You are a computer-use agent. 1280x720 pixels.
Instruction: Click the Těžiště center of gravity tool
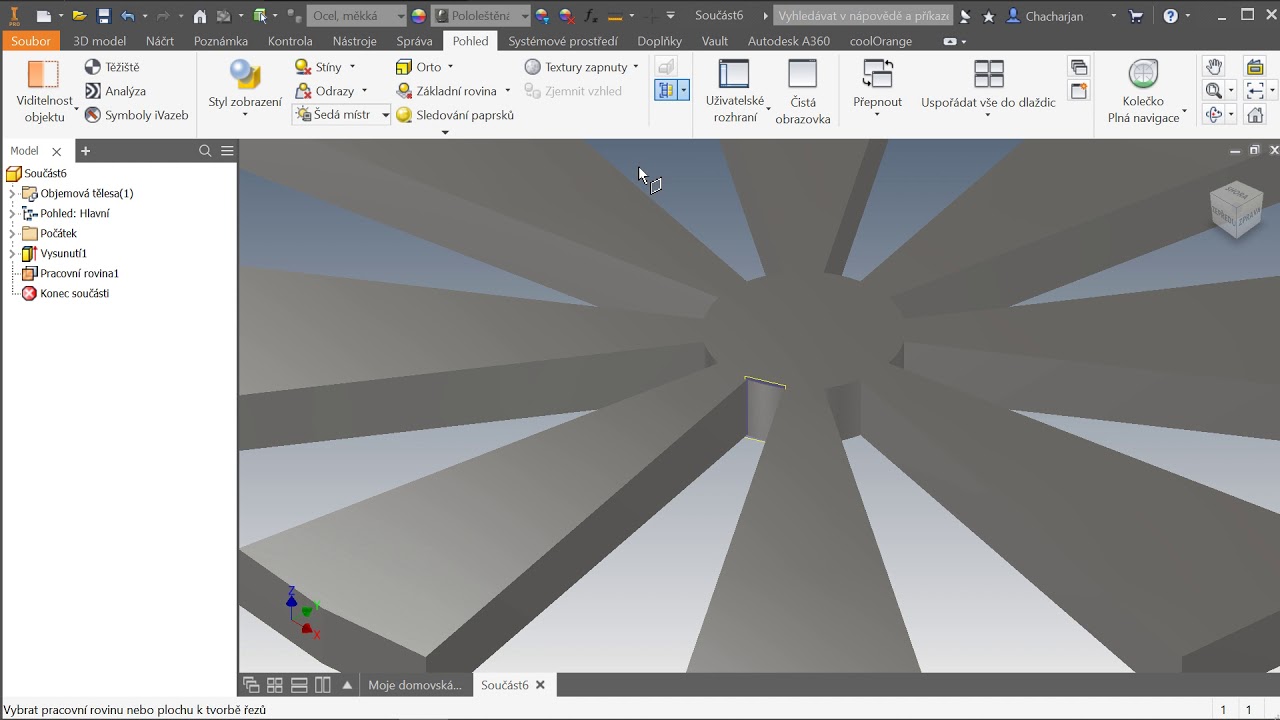tap(112, 67)
